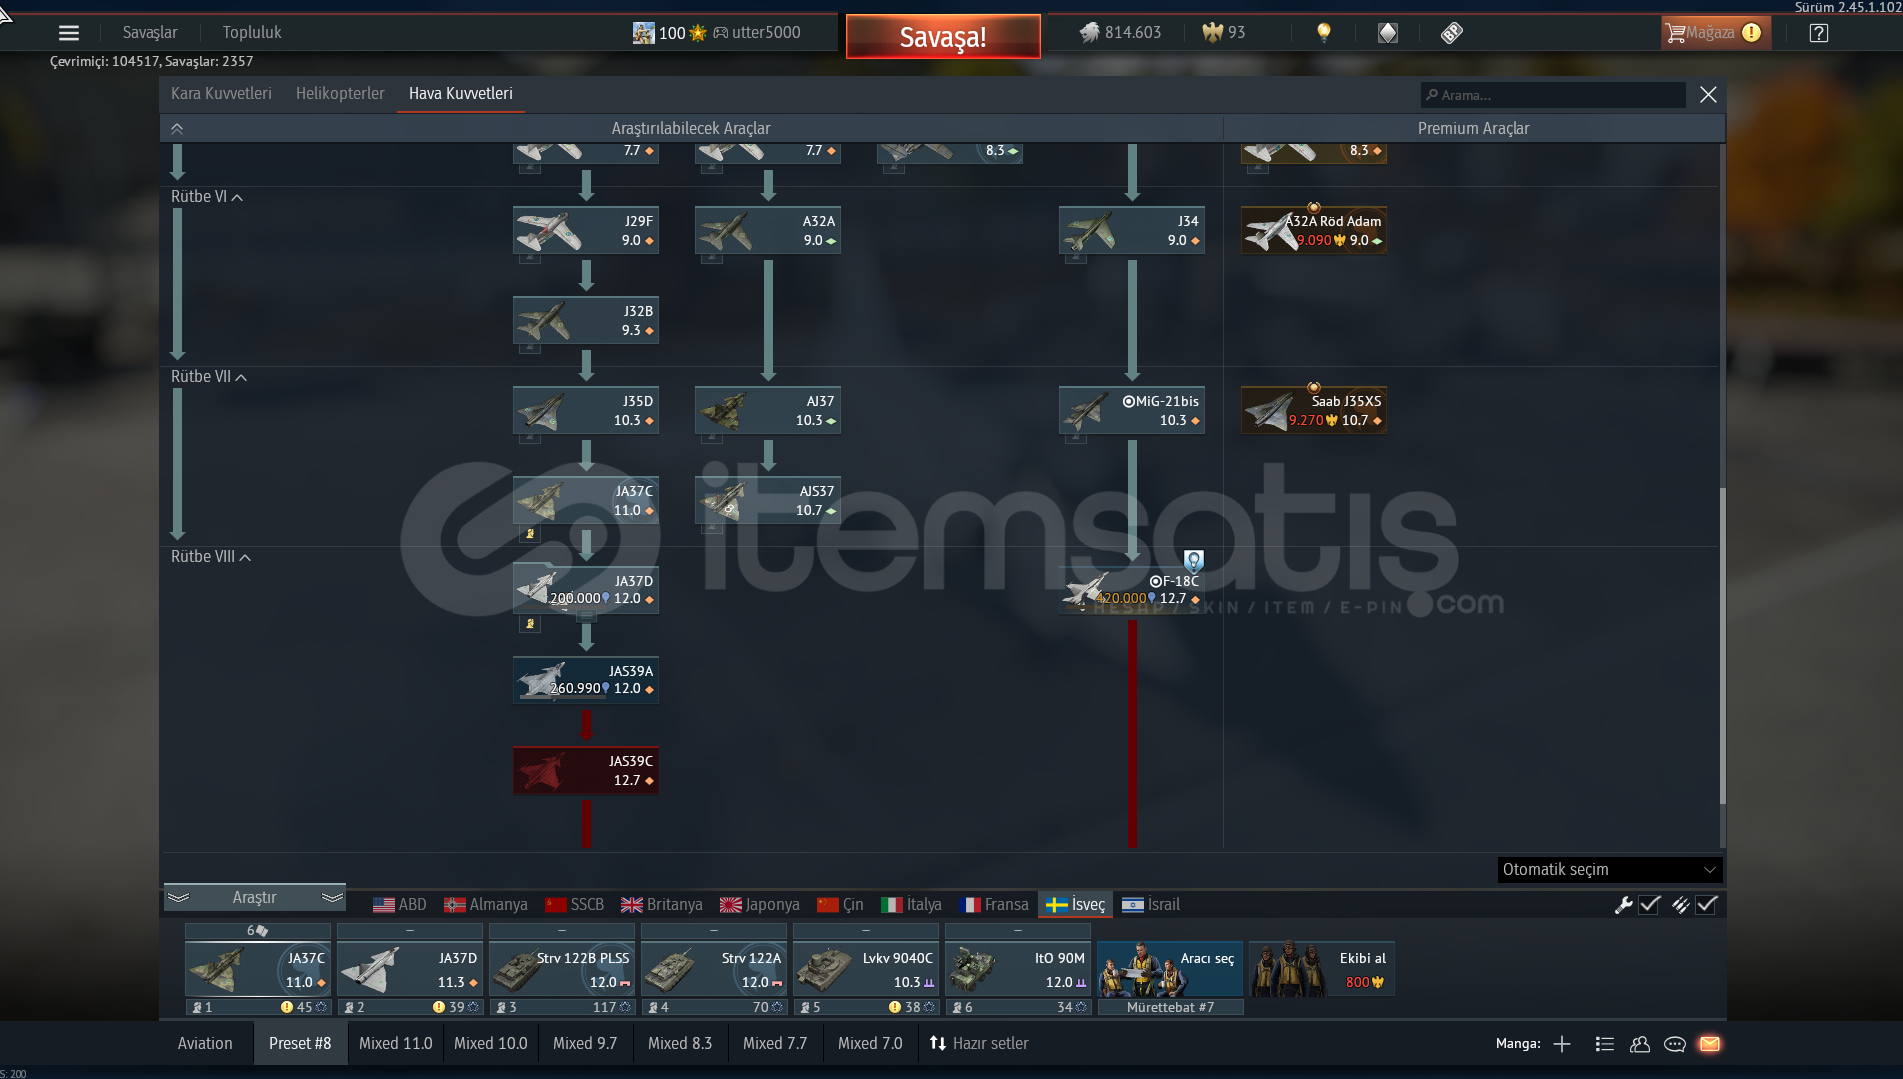Toggle the automatic ammo refill checkbox
This screenshot has width=1903, height=1079.
coord(1707,905)
